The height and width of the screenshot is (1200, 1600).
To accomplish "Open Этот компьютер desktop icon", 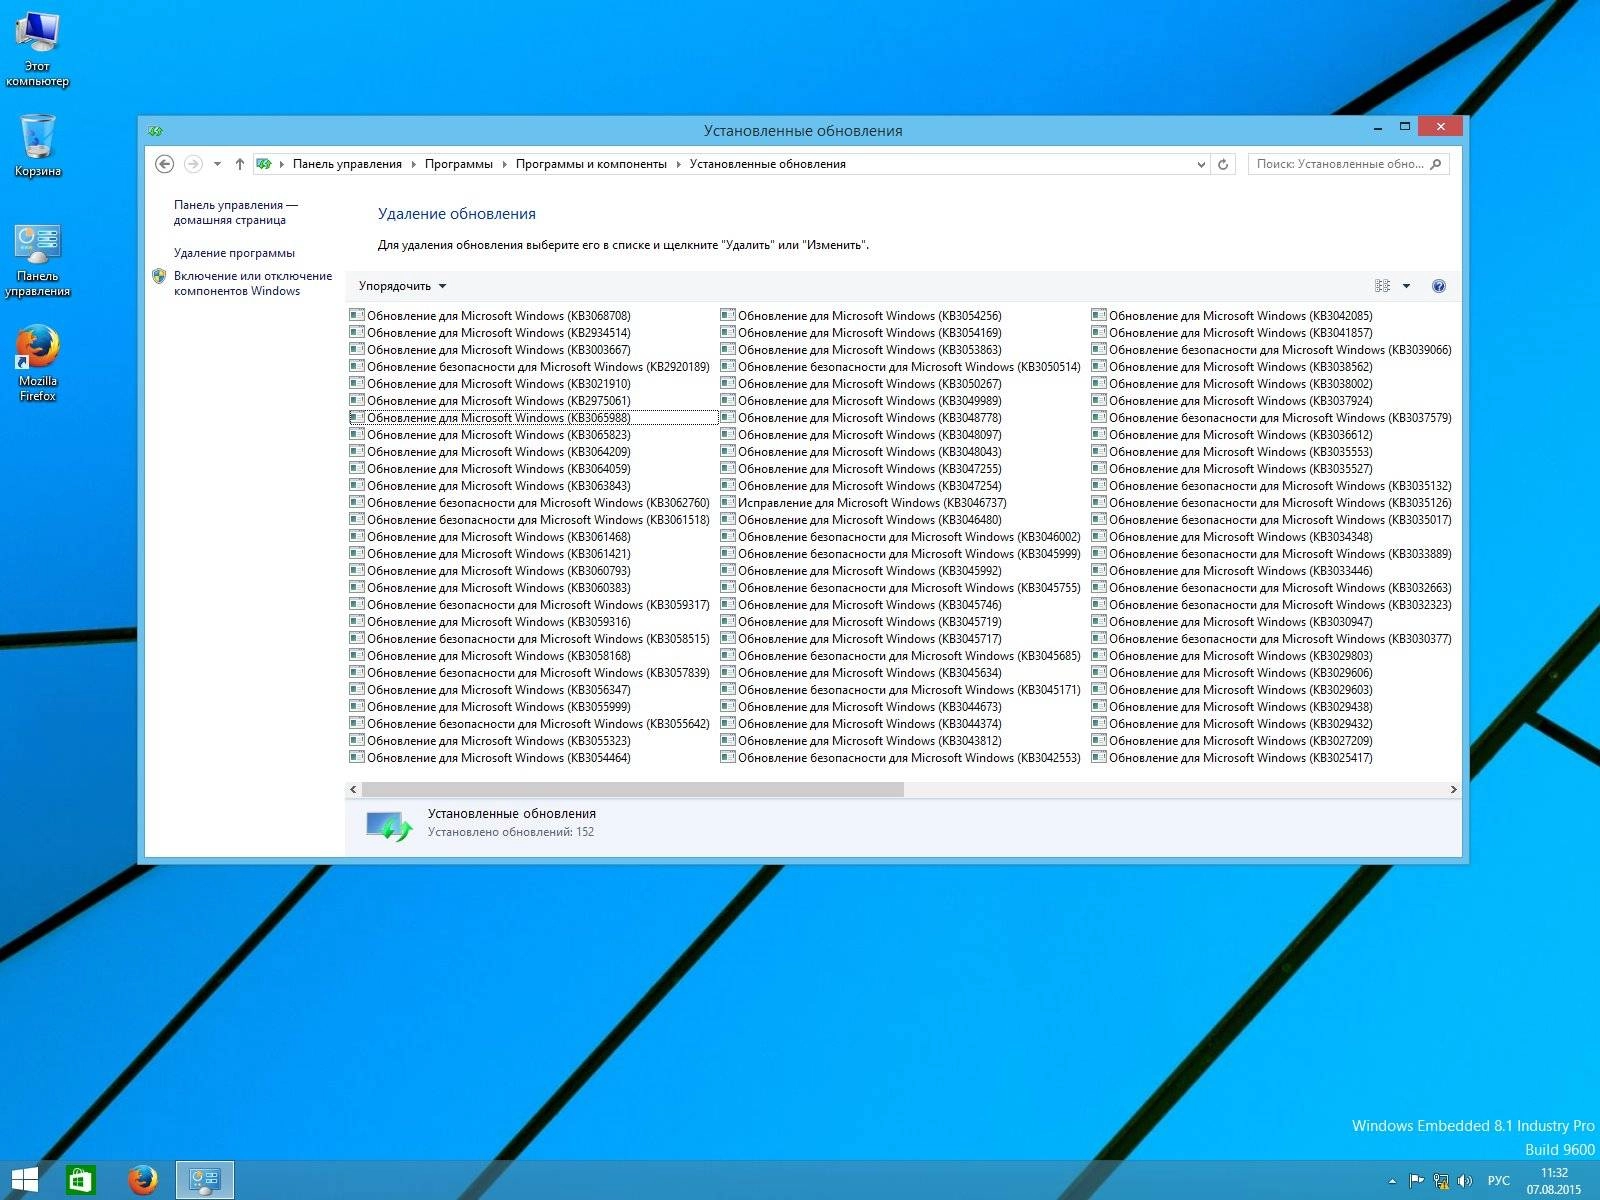I will point(37,50).
